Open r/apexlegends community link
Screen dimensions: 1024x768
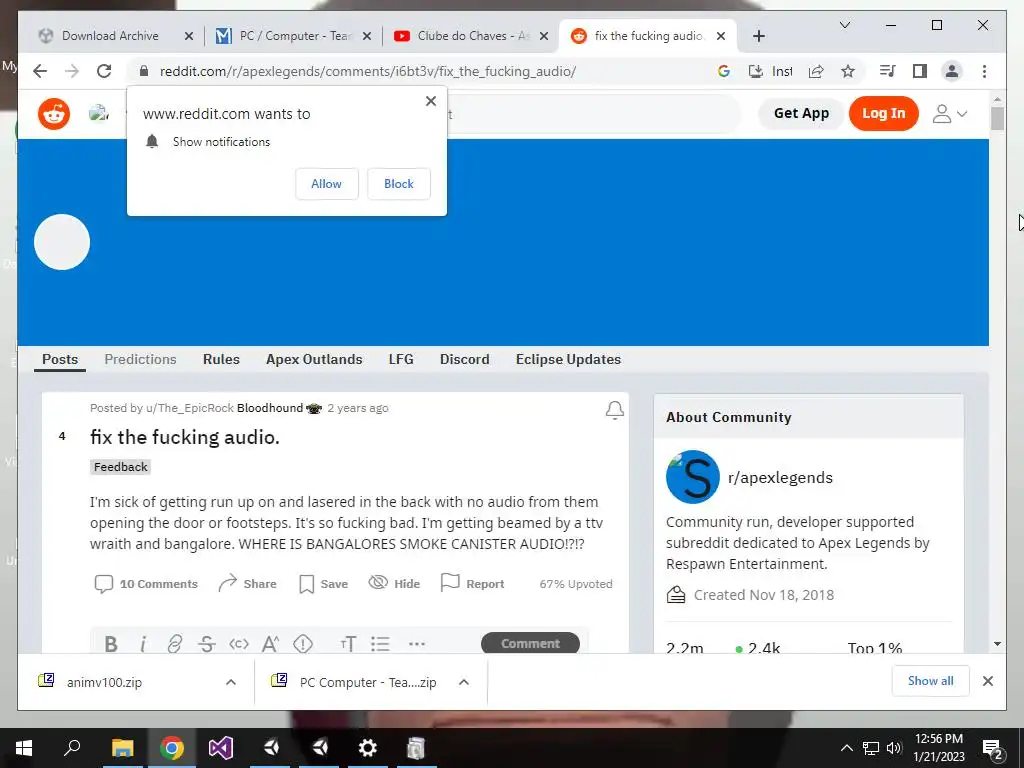click(780, 477)
